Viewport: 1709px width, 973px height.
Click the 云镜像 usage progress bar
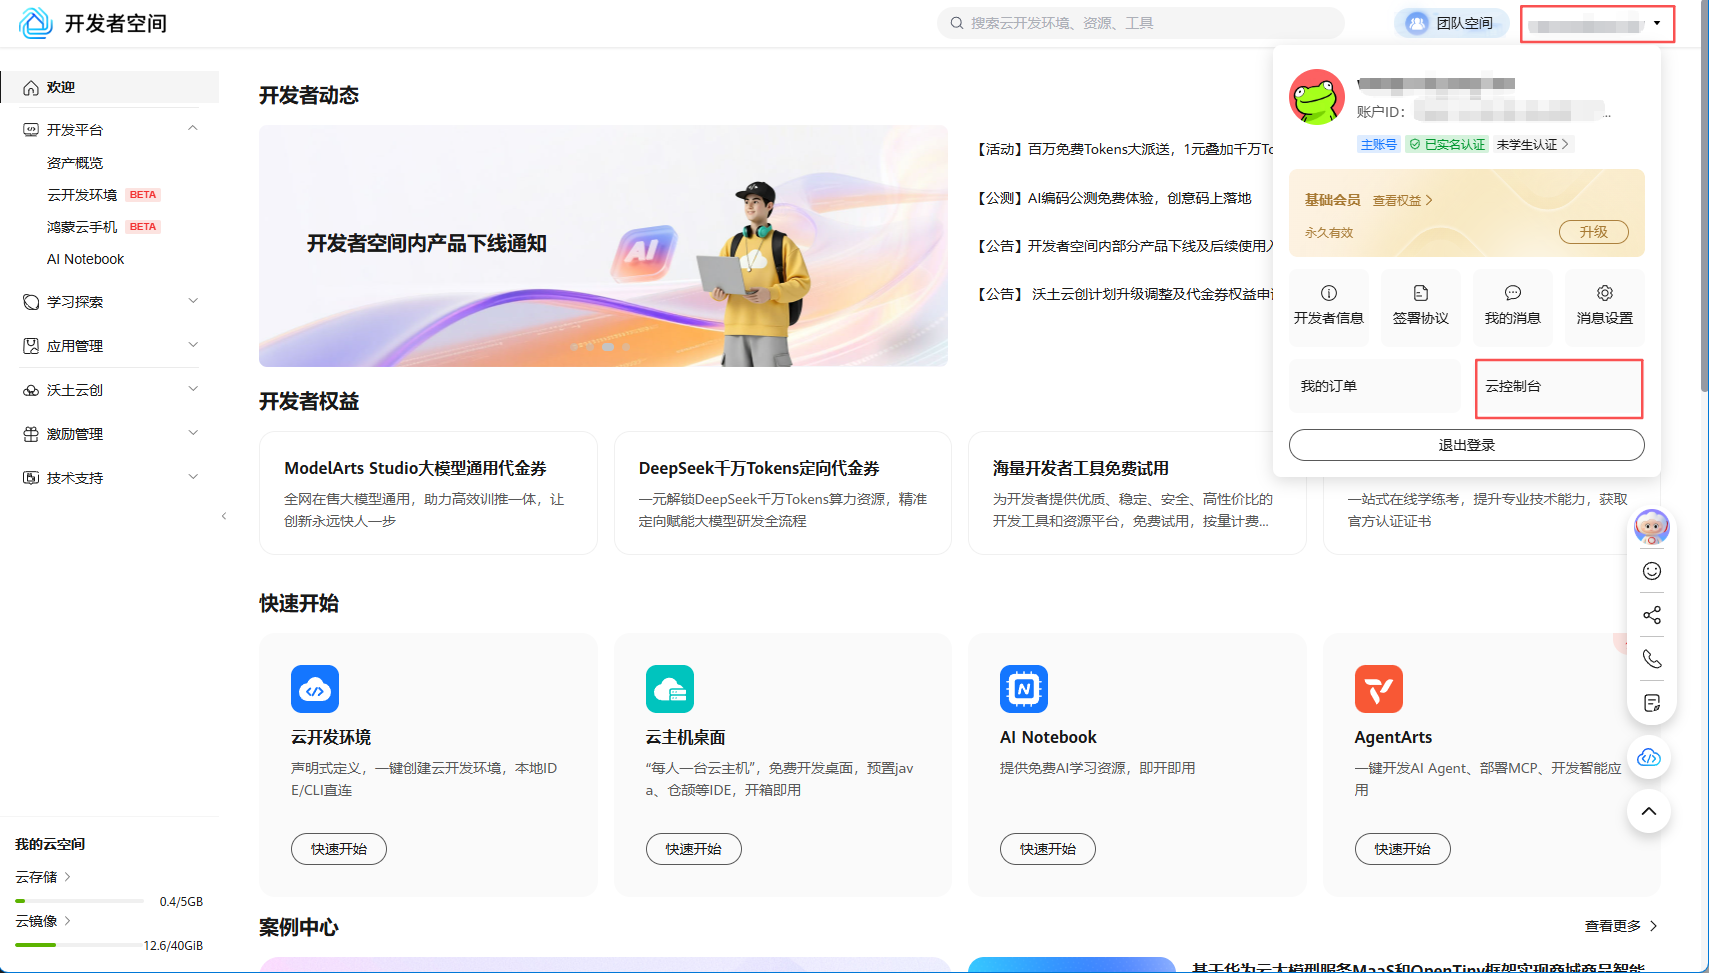tap(80, 945)
